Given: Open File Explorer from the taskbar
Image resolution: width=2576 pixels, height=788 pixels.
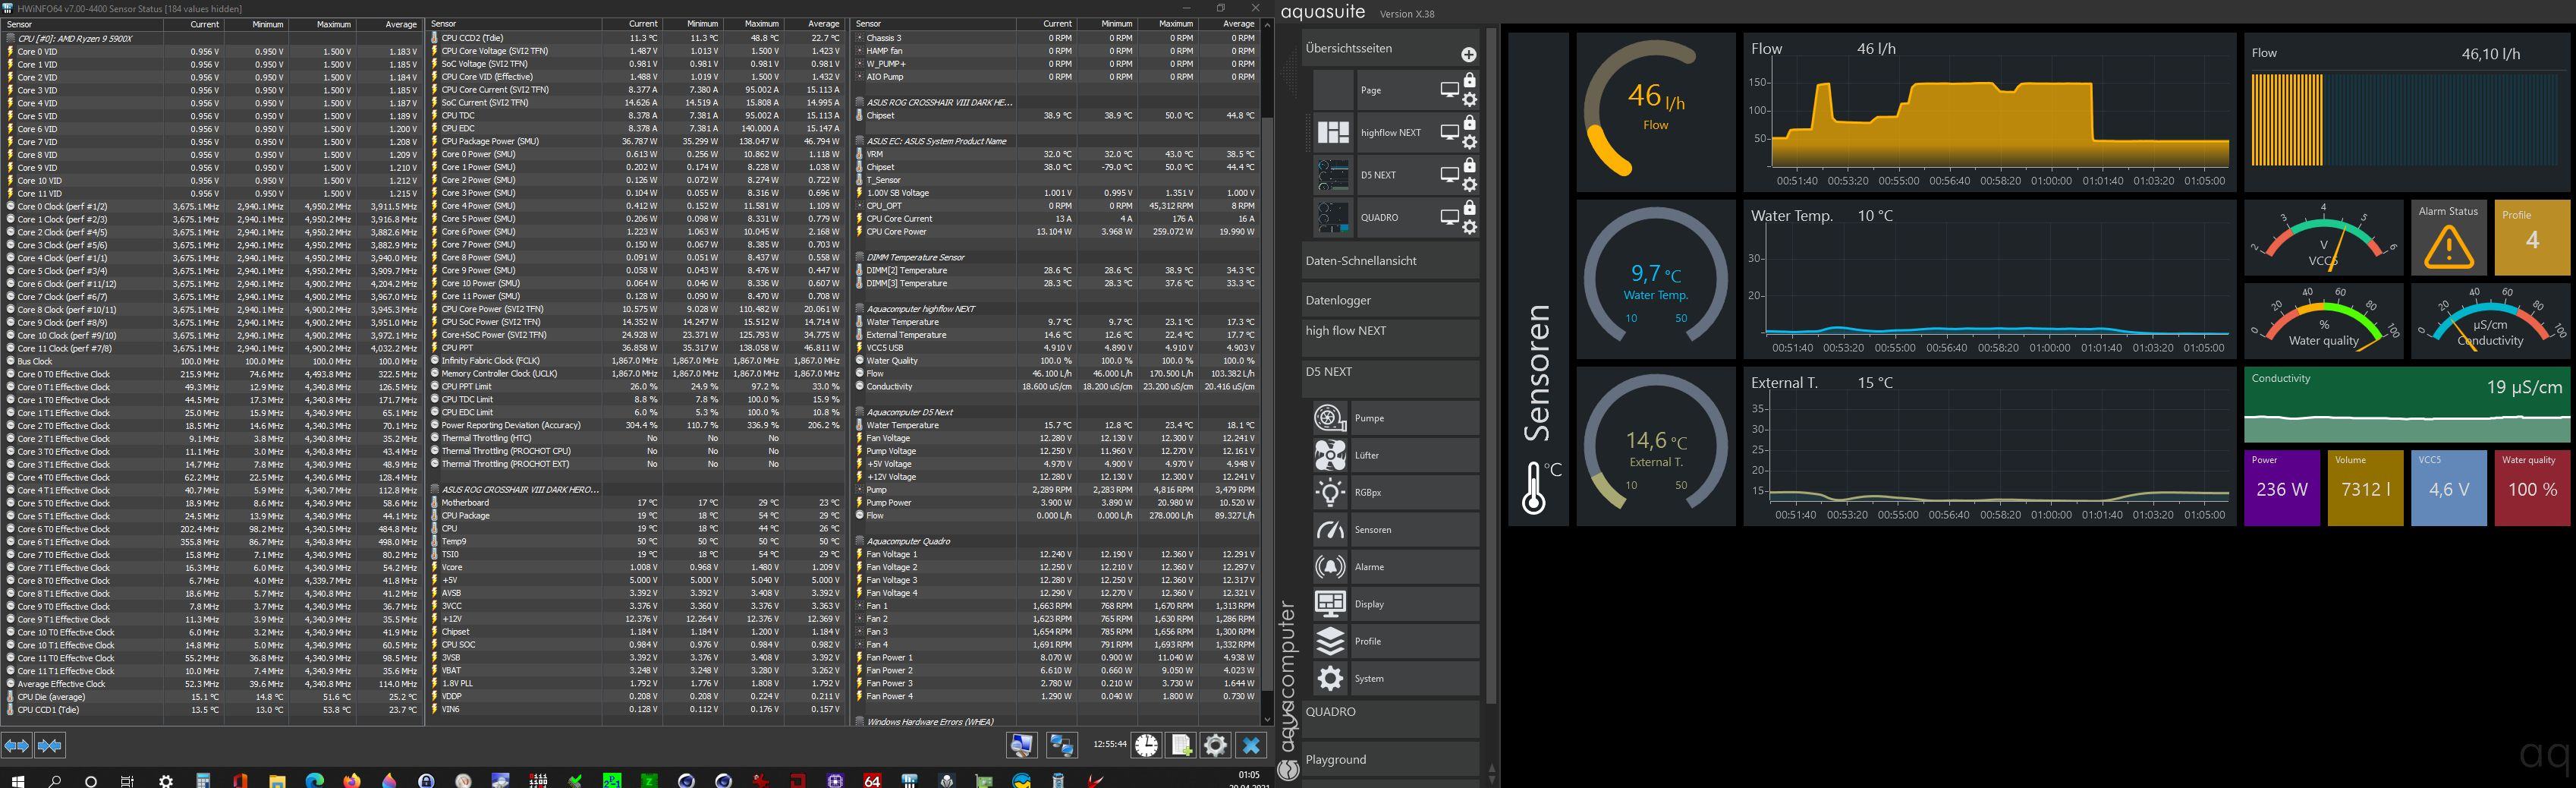Looking at the screenshot, I should click(277, 781).
